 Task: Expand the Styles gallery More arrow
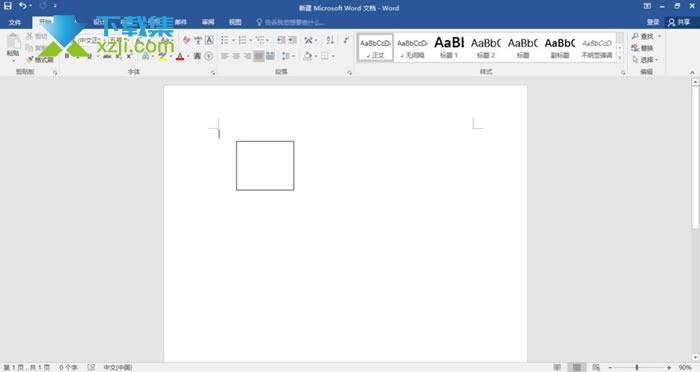pos(620,58)
